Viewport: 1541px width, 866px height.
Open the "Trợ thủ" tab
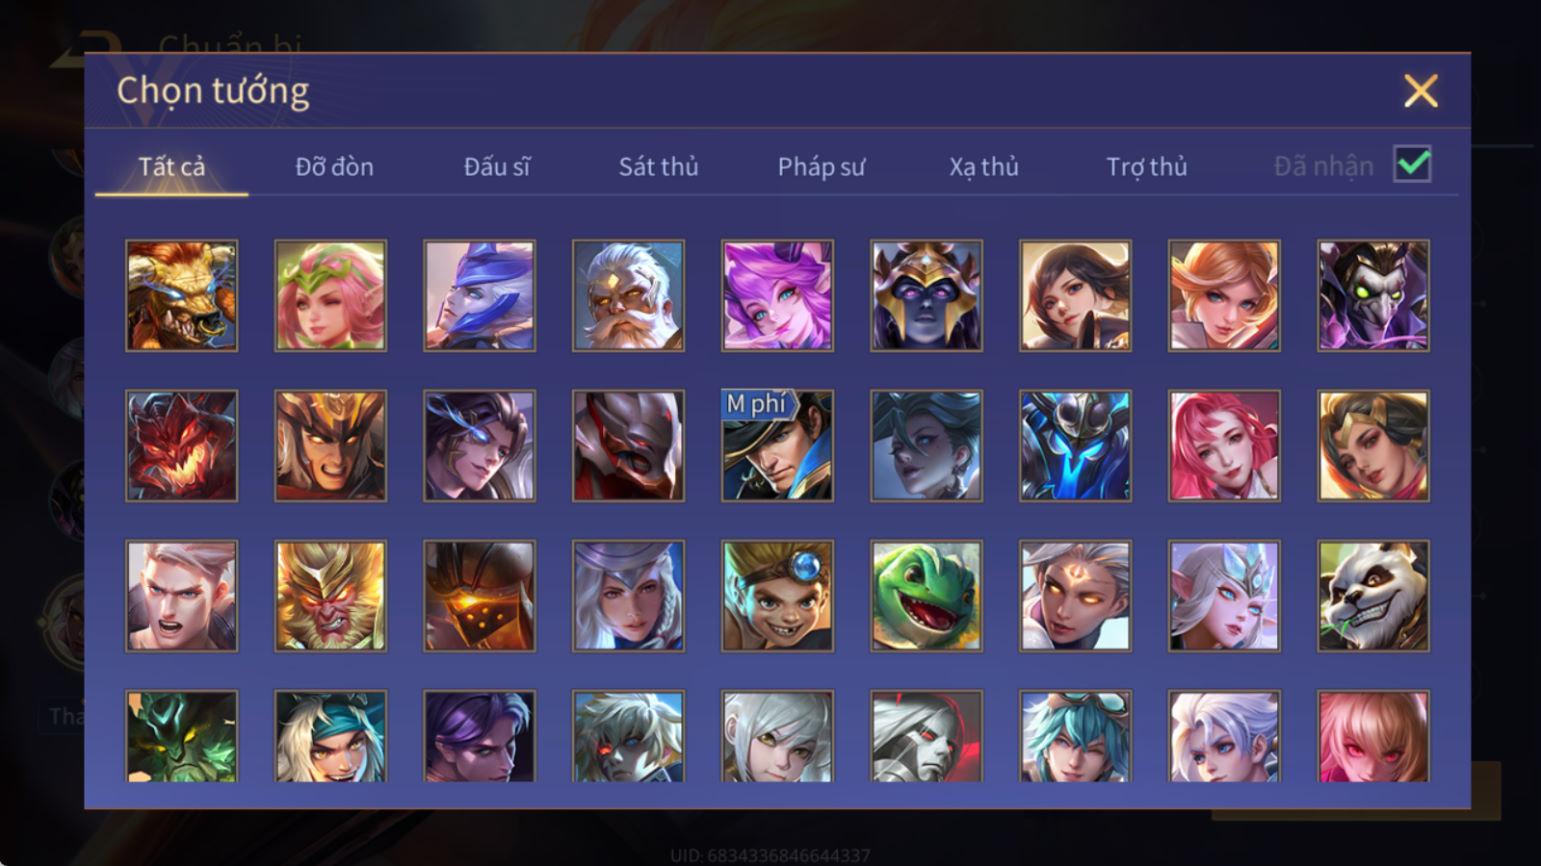tap(1146, 166)
